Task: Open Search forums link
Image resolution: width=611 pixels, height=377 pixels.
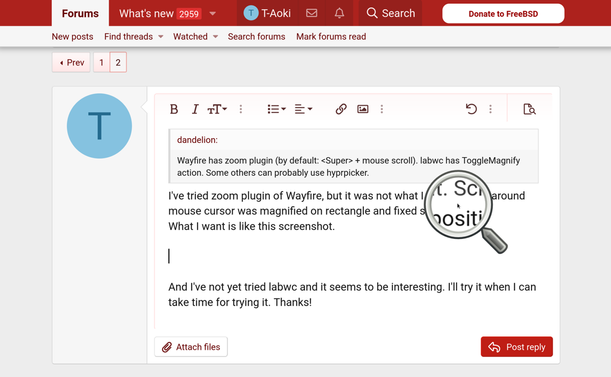Action: coord(256,37)
